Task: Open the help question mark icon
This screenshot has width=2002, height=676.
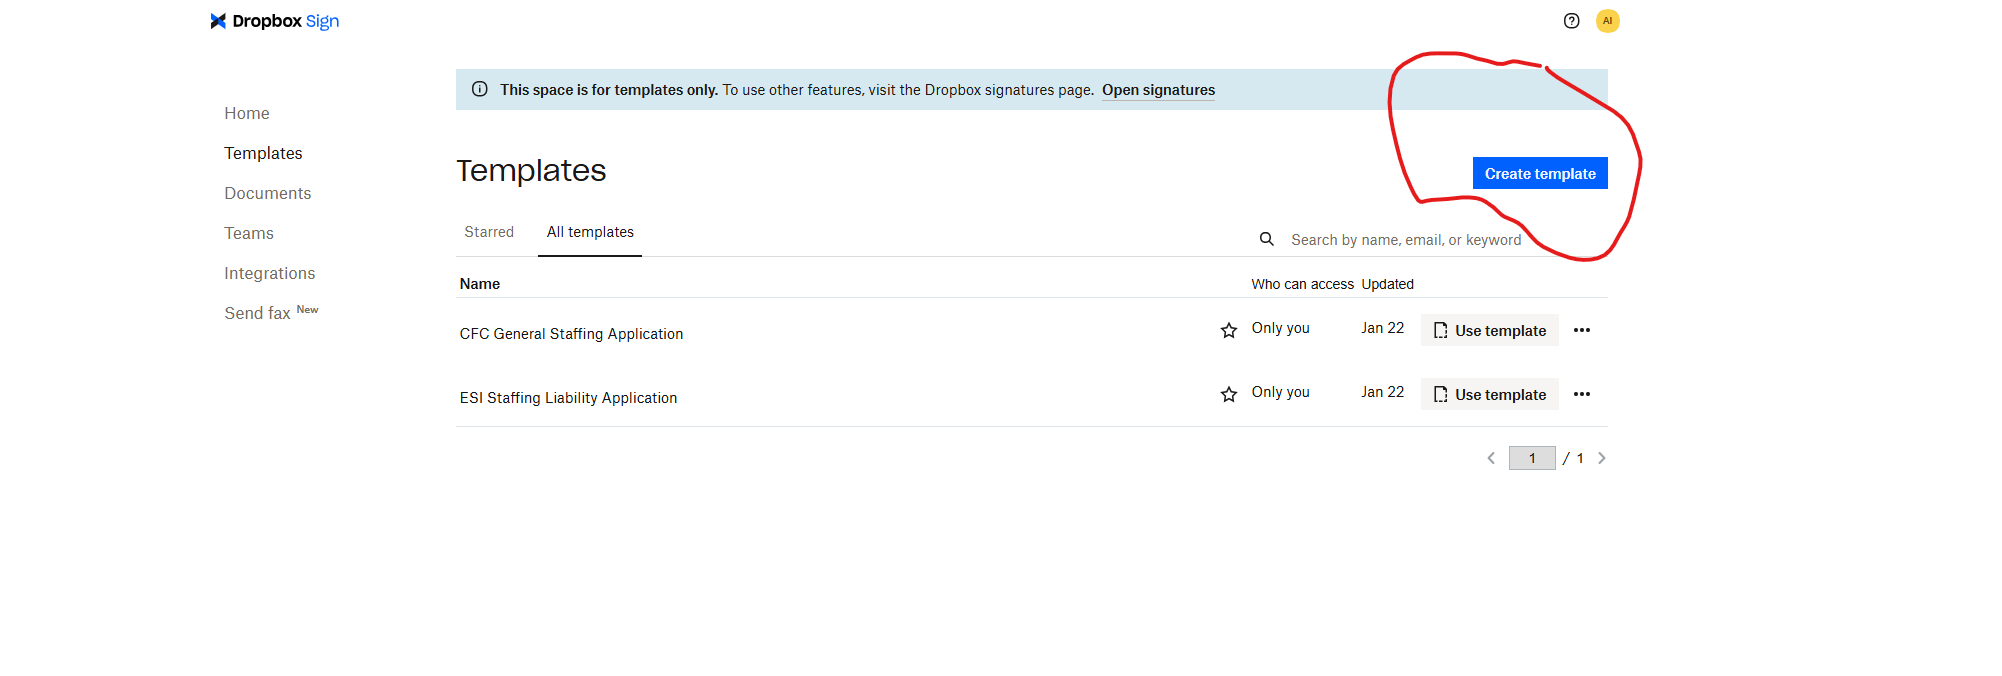Action: coord(1571,21)
